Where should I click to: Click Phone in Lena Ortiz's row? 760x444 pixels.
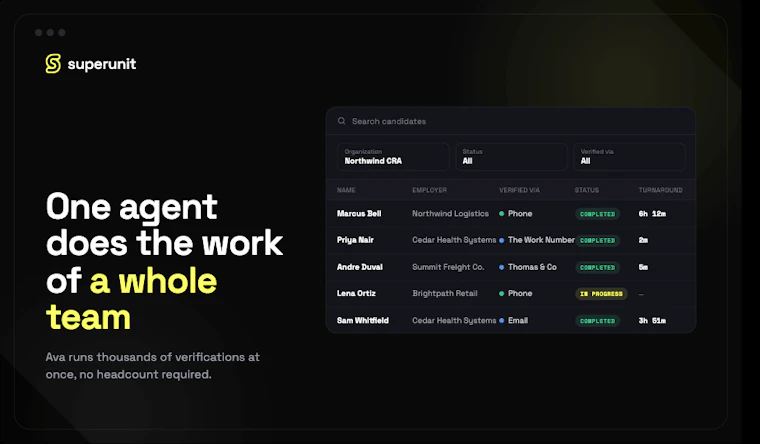(x=520, y=293)
